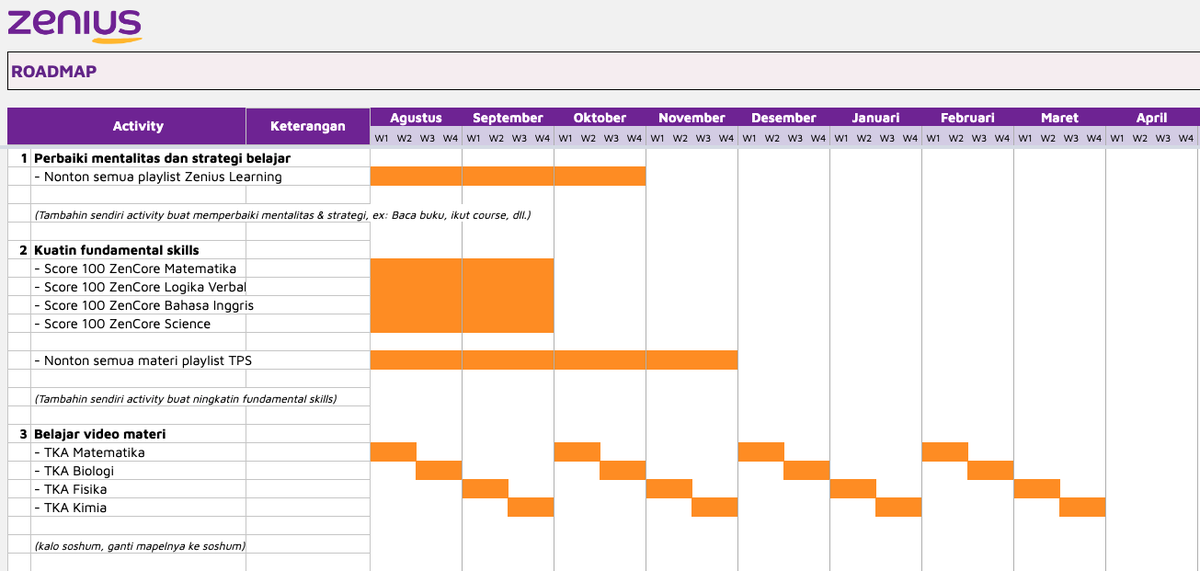Click TKA Matematika orange bar in Desember
The image size is (1200, 571).
761,452
